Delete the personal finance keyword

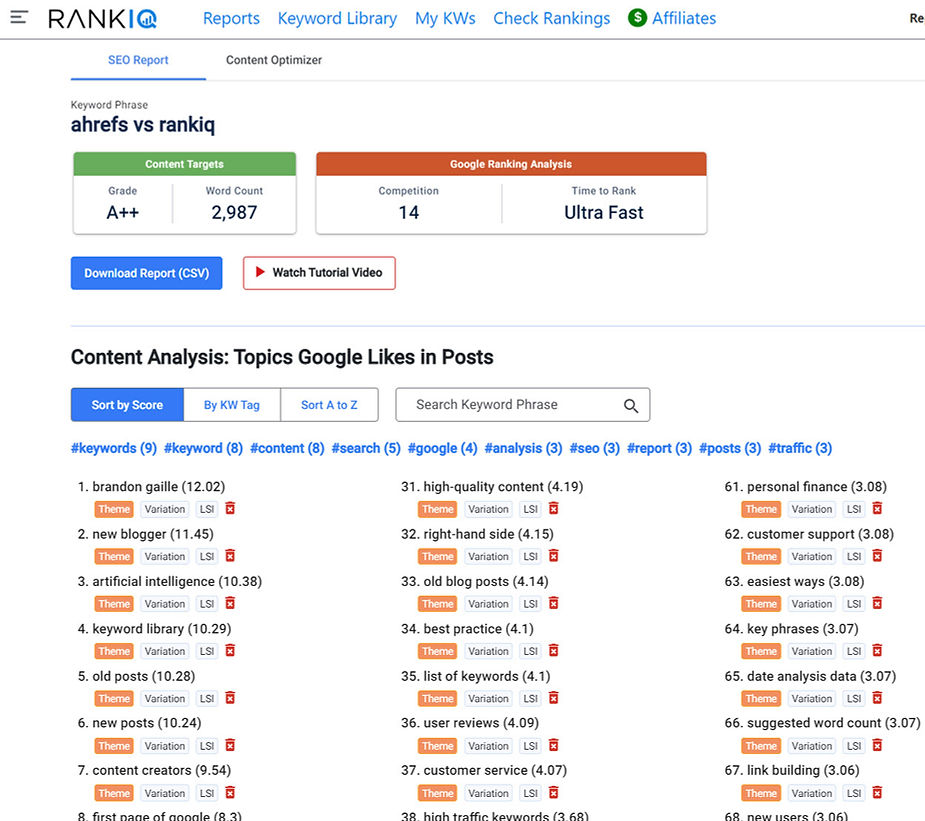pyautogui.click(x=877, y=508)
